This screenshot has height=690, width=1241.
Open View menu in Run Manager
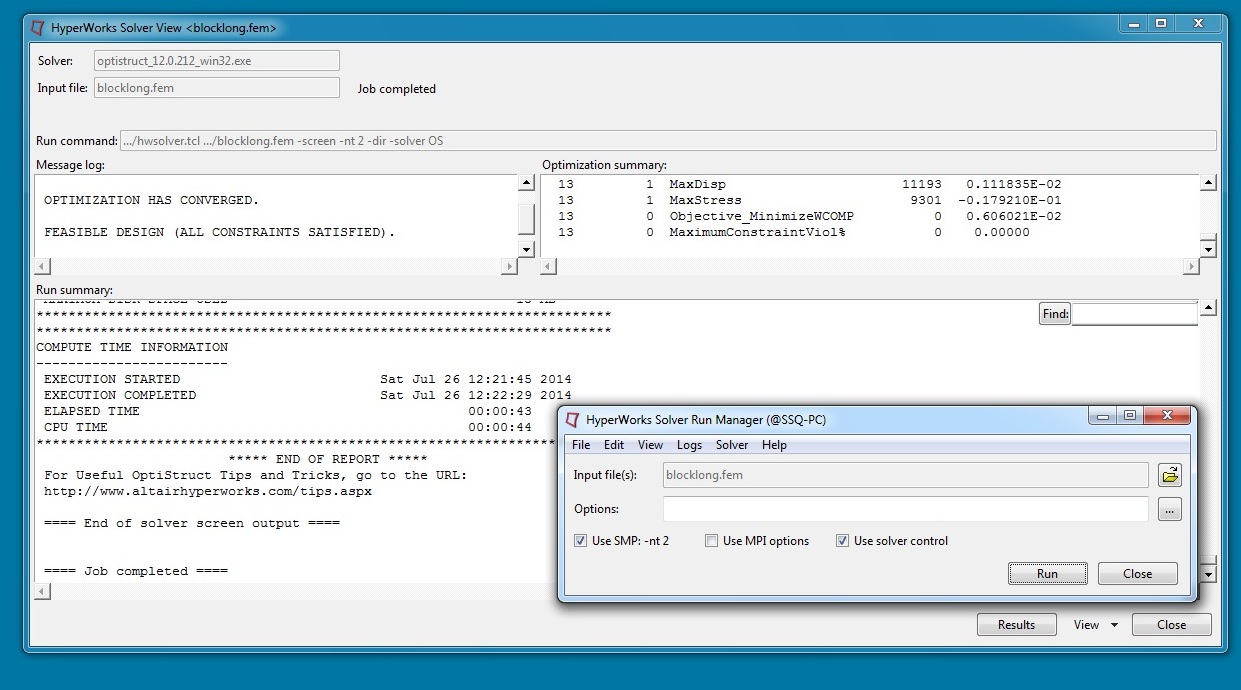(x=650, y=445)
